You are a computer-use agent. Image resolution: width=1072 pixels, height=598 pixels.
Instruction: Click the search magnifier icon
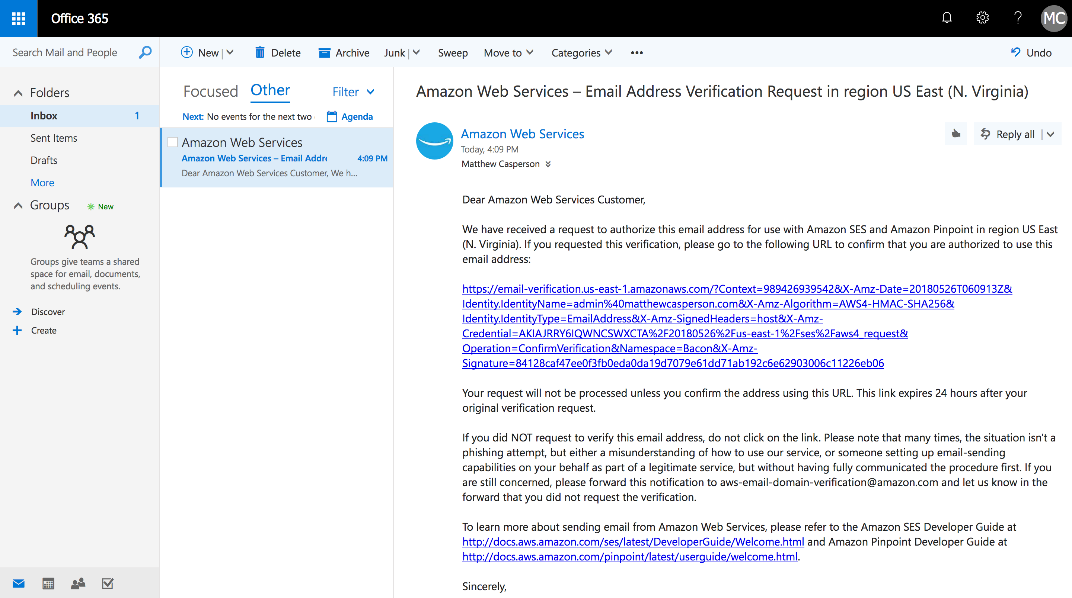[145, 53]
